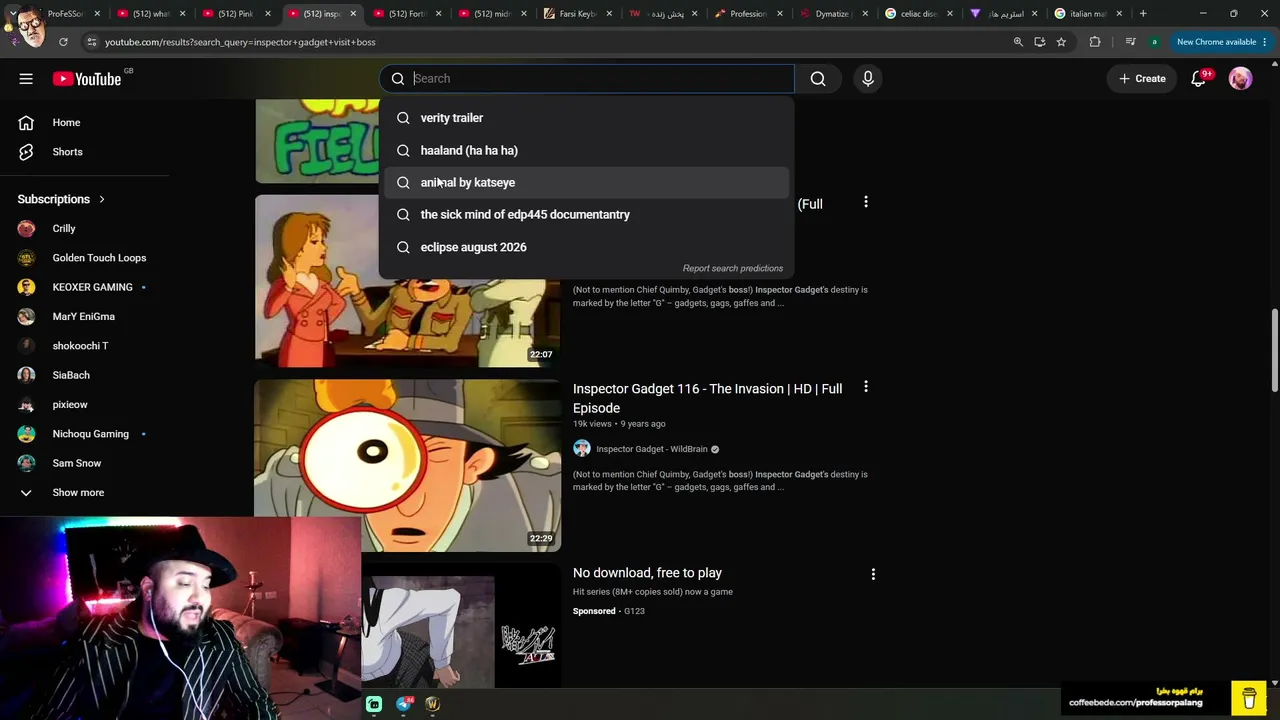Open 'Inspector Gadget 116 - The Invasion' title
This screenshot has width=1280, height=720.
(707, 398)
